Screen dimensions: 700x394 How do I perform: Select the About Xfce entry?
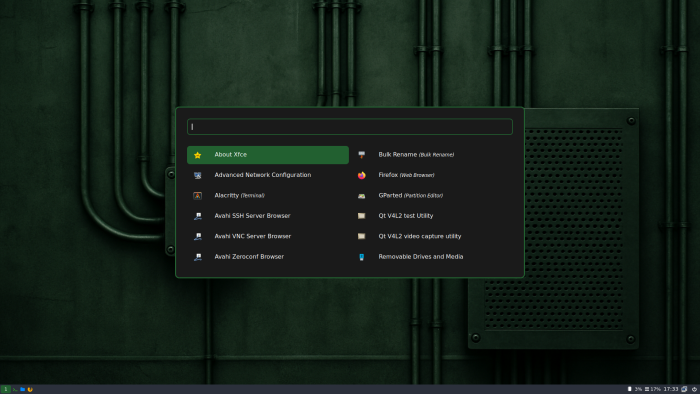268,155
